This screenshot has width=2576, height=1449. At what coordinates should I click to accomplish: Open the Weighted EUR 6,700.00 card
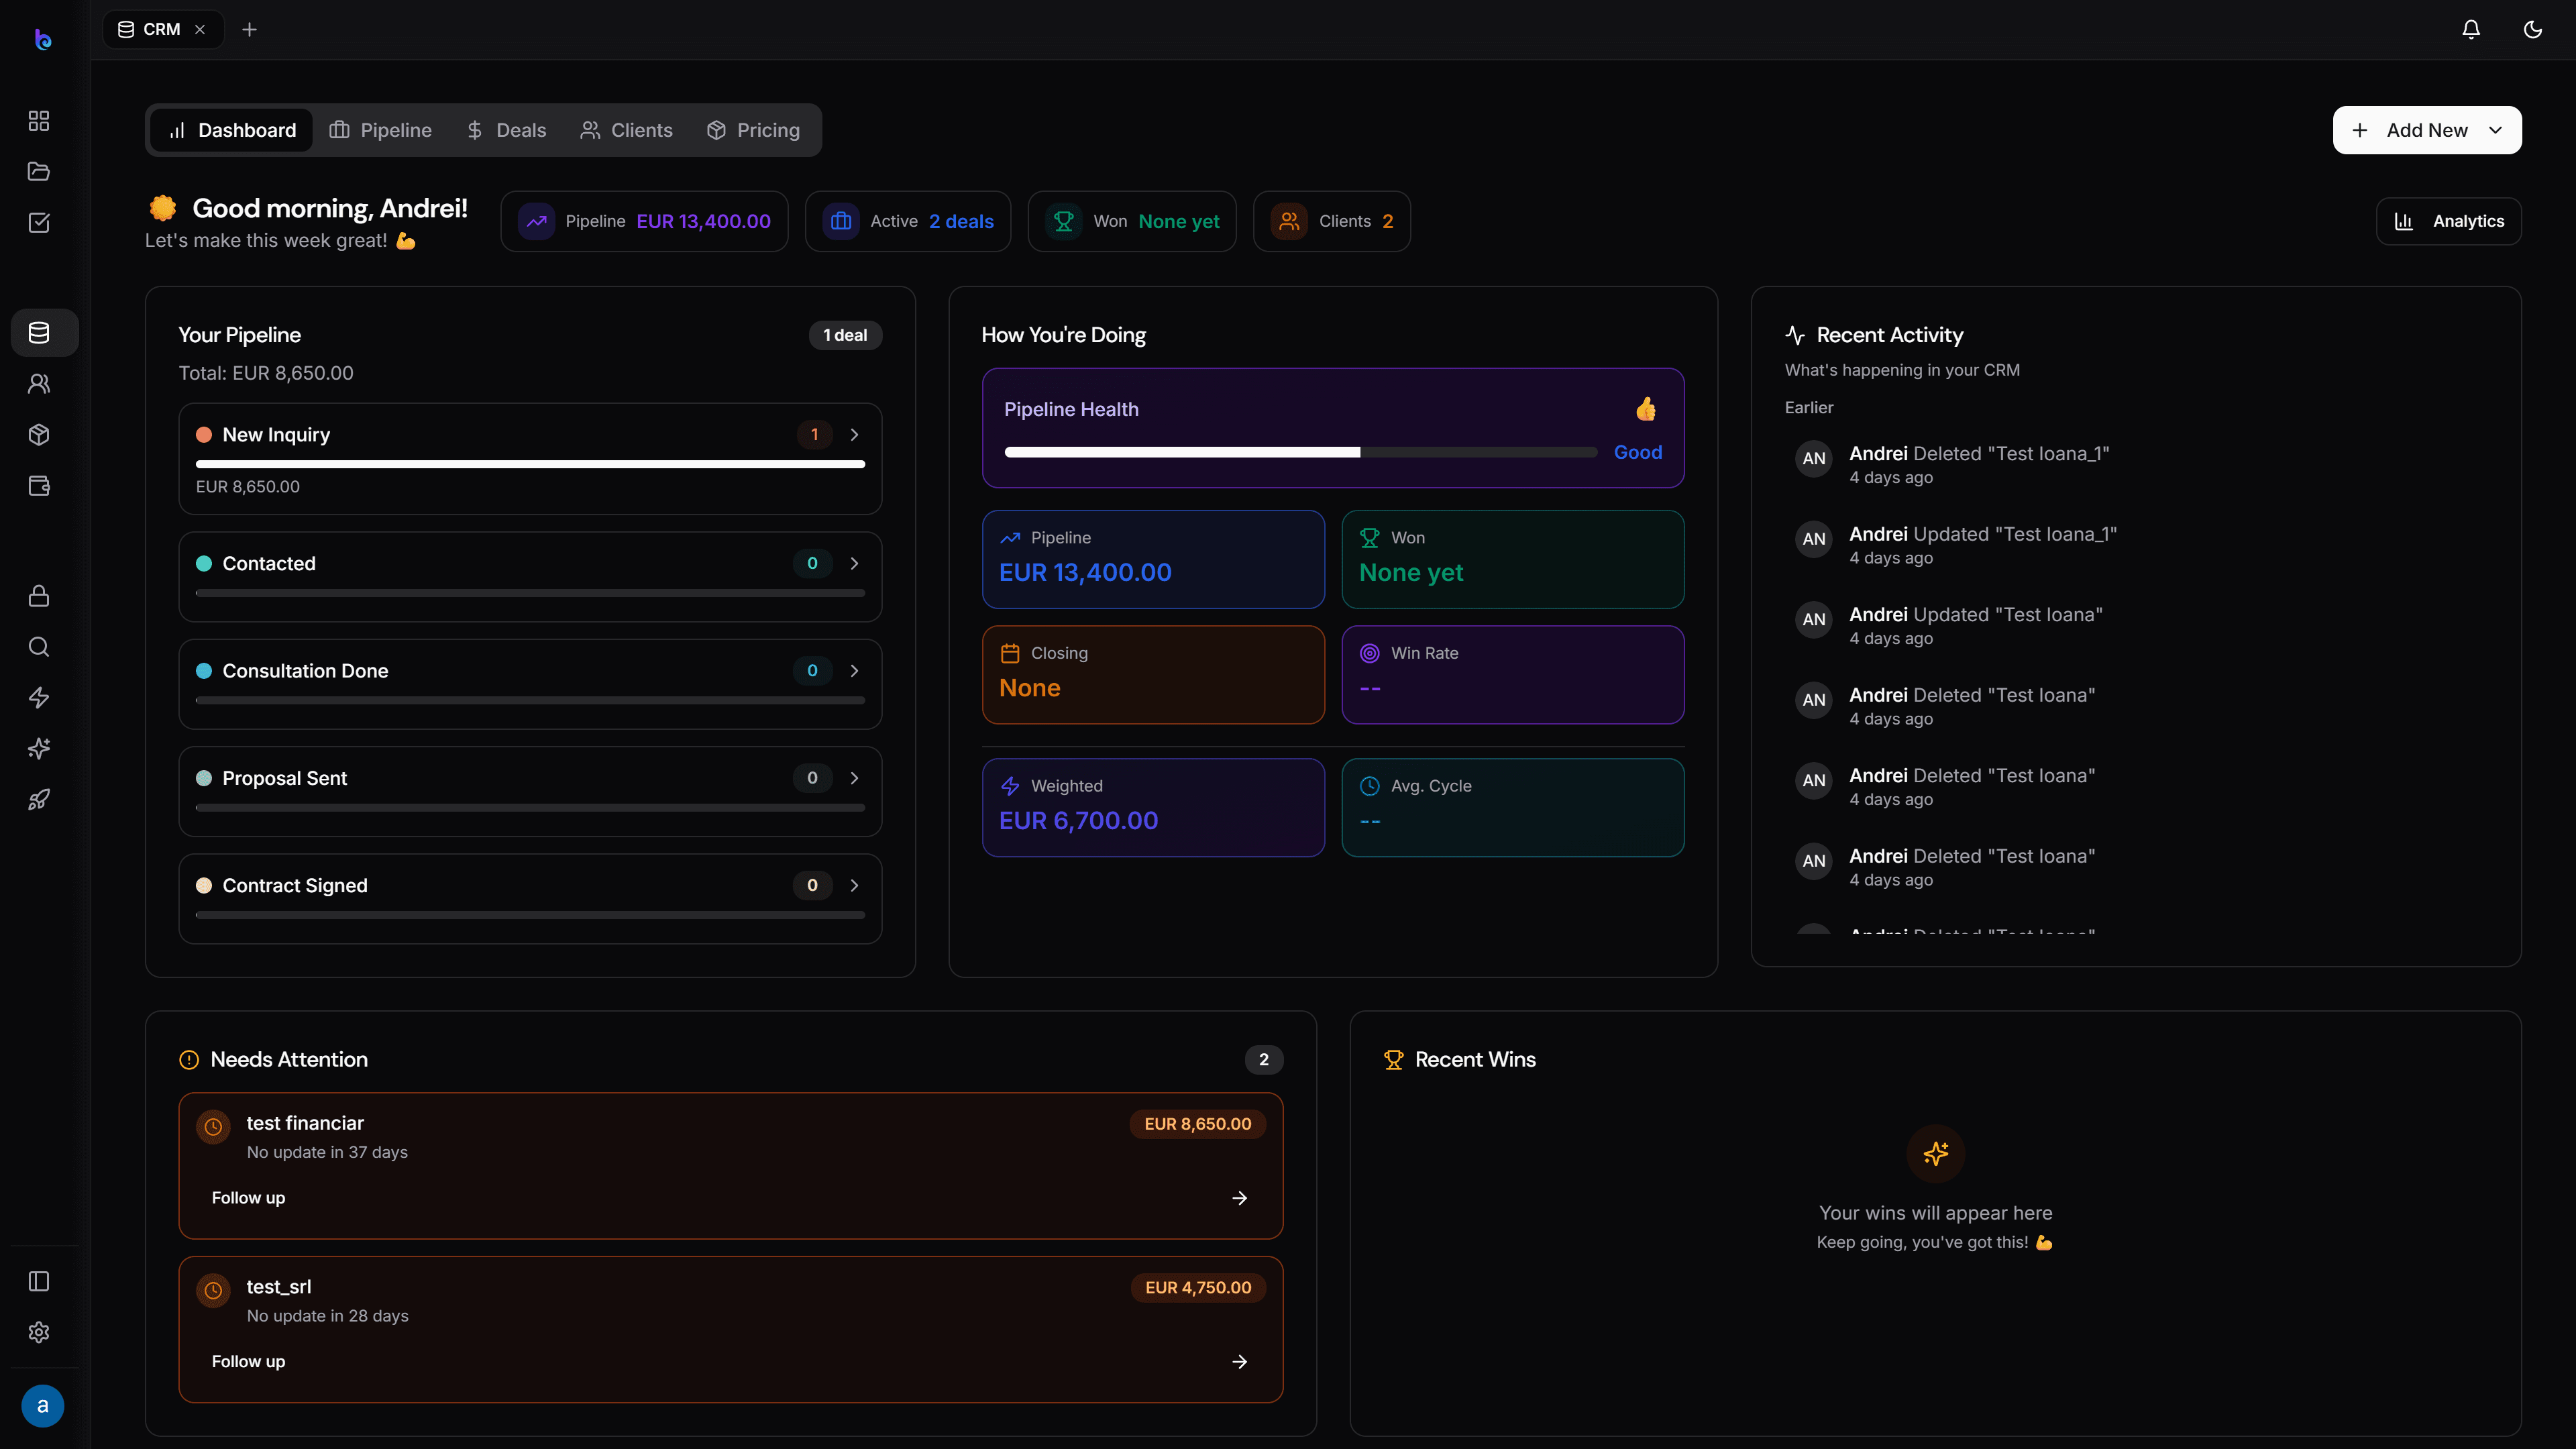pyautogui.click(x=1153, y=808)
